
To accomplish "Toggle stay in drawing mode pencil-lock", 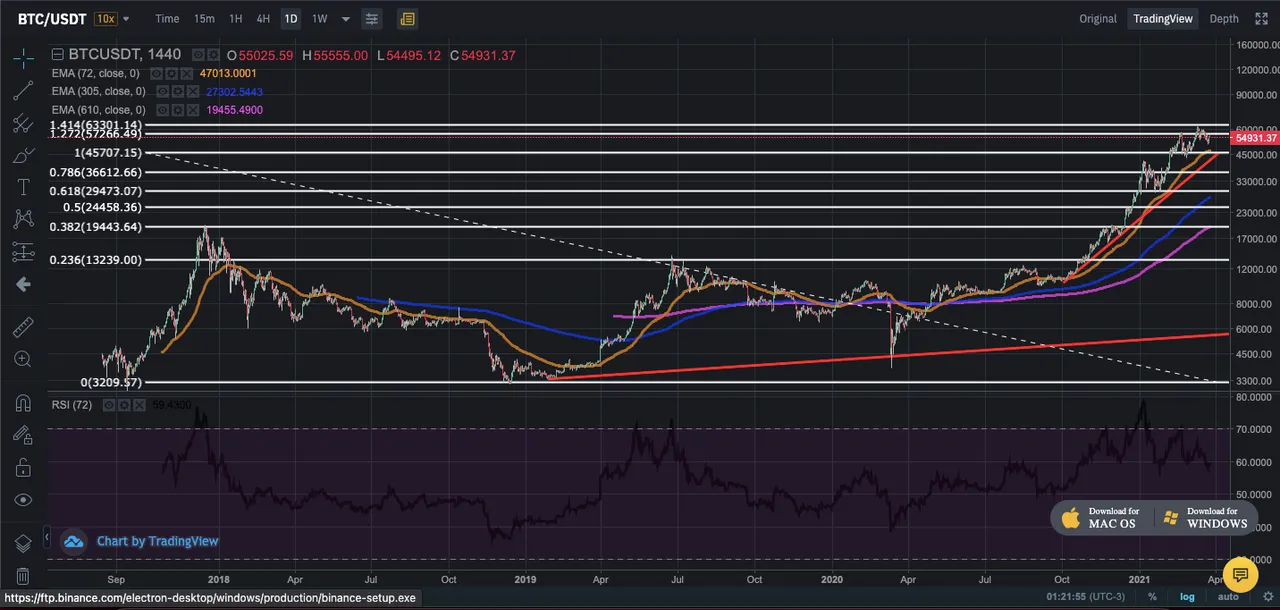I will 23,435.
